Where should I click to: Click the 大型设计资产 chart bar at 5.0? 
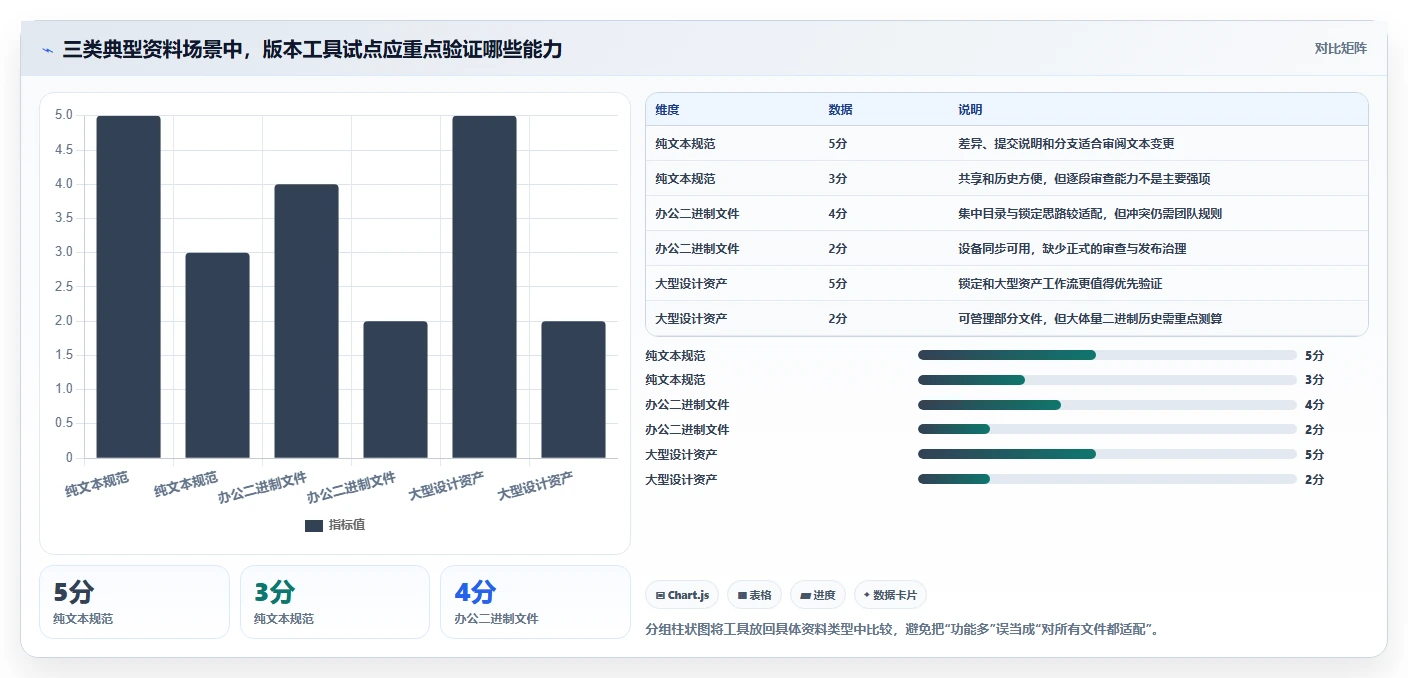484,287
